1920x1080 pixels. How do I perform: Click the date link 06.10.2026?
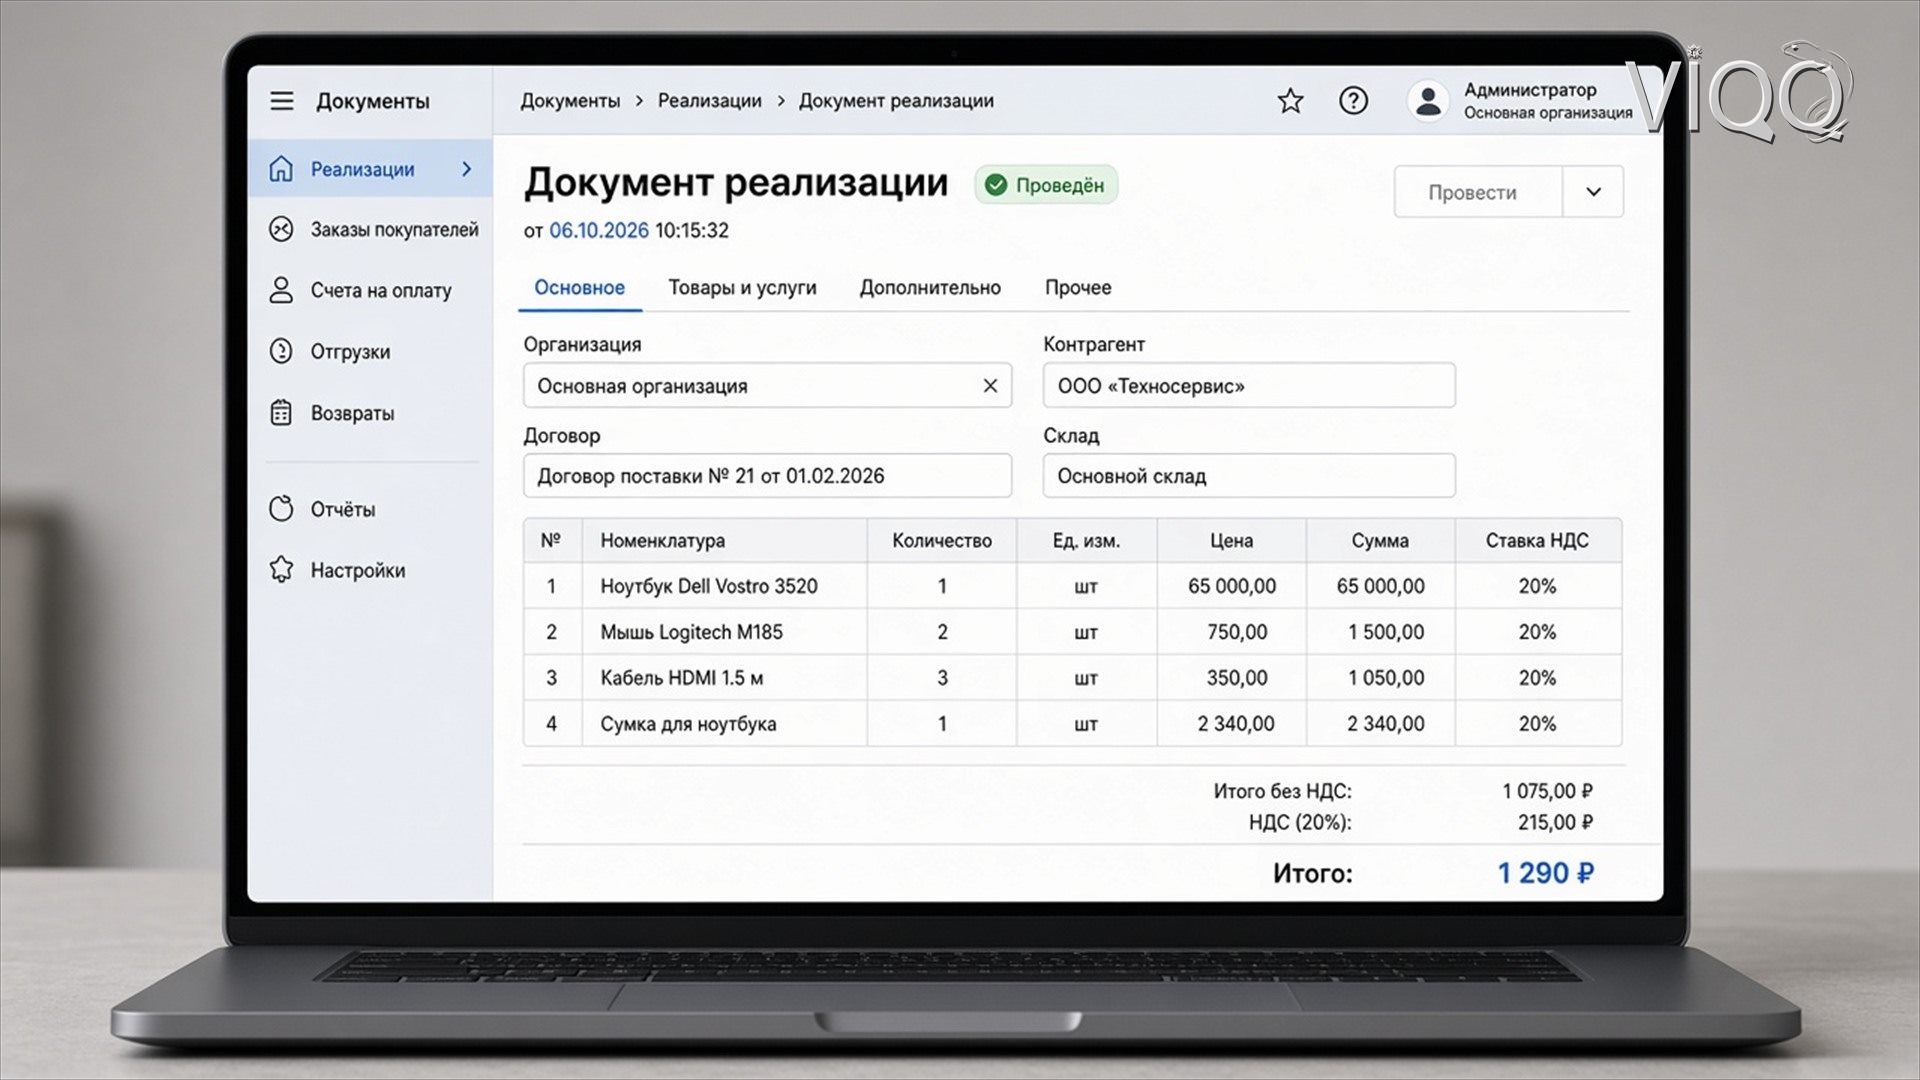(599, 231)
